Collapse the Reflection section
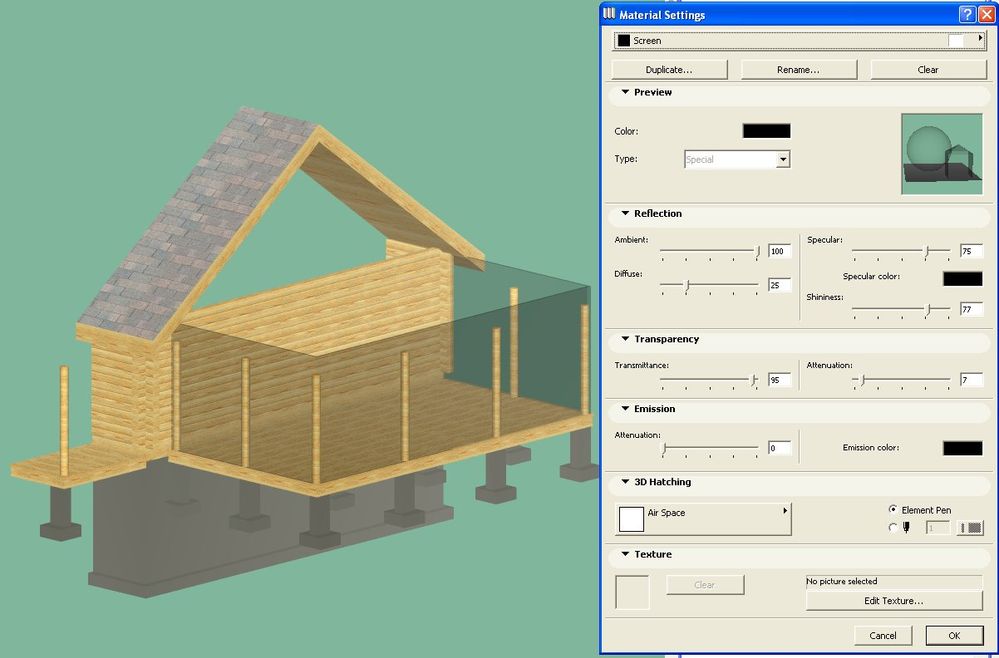 (x=625, y=213)
